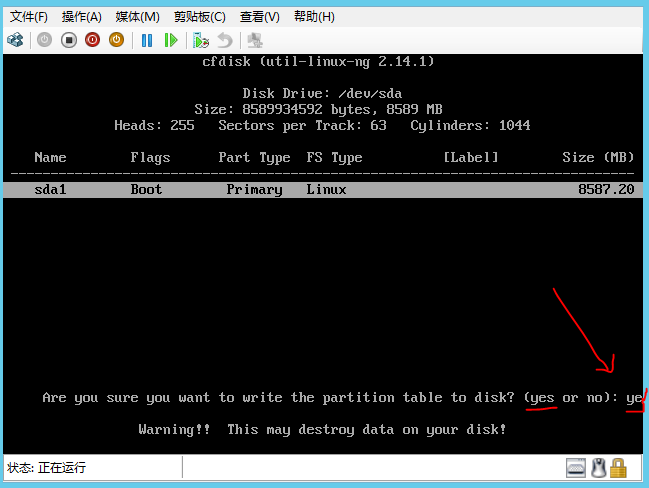
Task: Send Ctrl+Alt+Del with toolbar icon
Action: coord(15,40)
